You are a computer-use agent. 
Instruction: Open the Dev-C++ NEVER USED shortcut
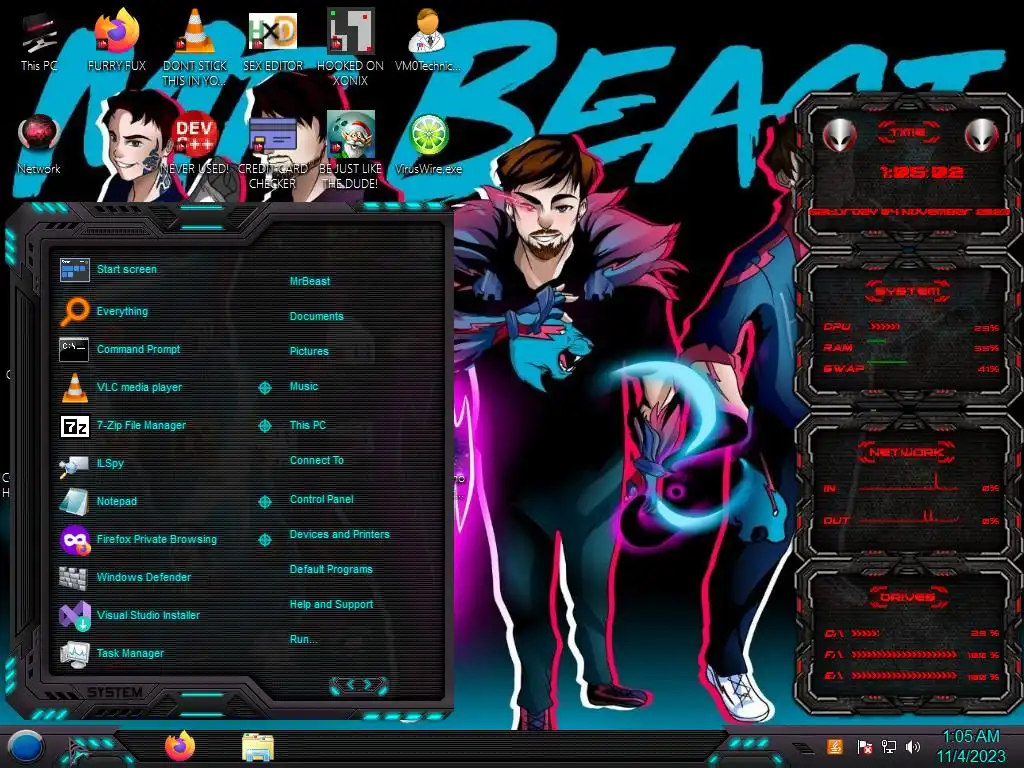point(195,144)
